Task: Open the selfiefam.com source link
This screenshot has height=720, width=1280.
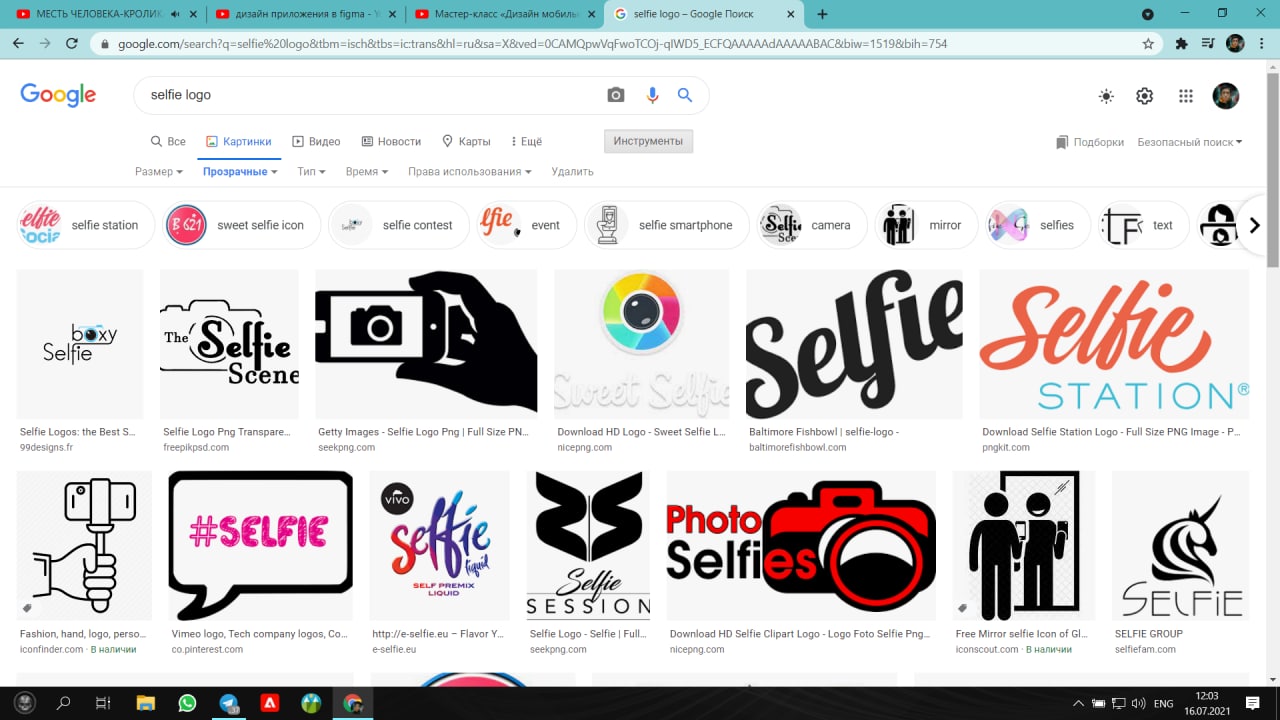Action: pyautogui.click(x=1145, y=650)
